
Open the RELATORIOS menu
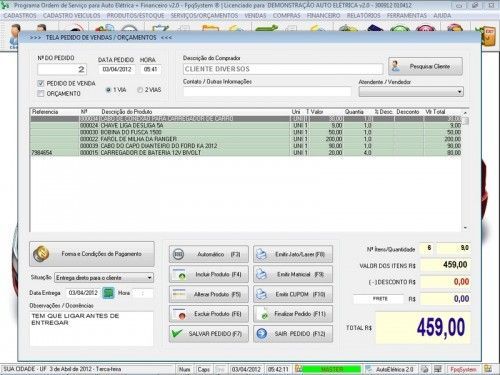[x=363, y=16]
